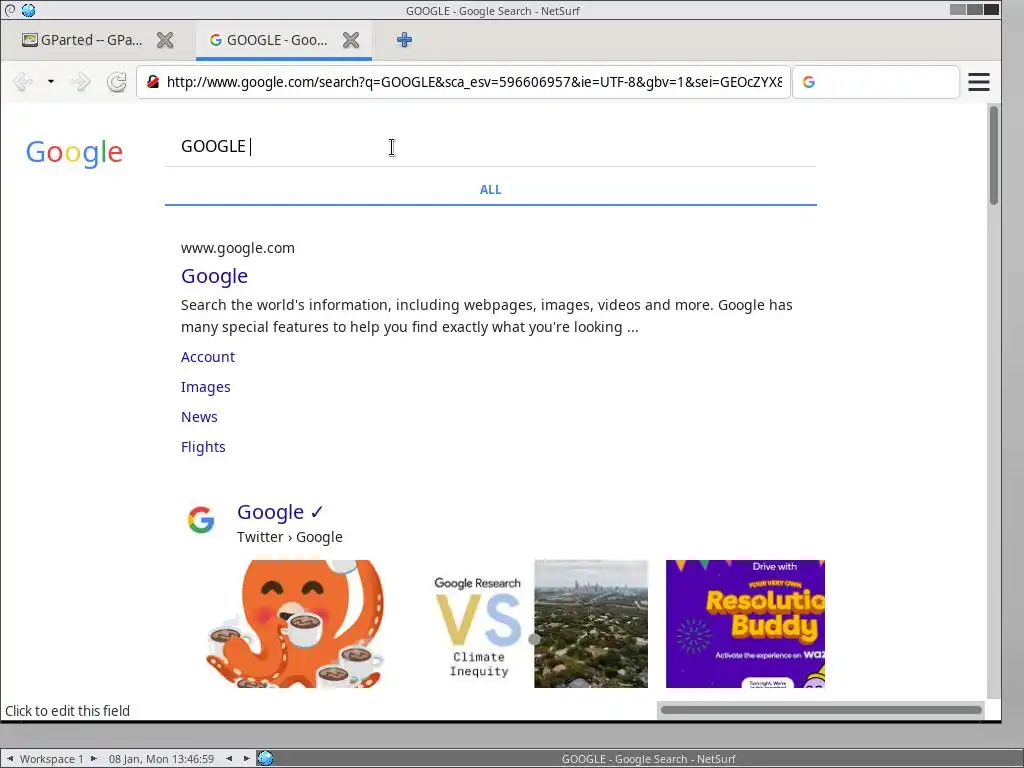Open the hamburger menu
This screenshot has height=768, width=1024.
(x=978, y=82)
